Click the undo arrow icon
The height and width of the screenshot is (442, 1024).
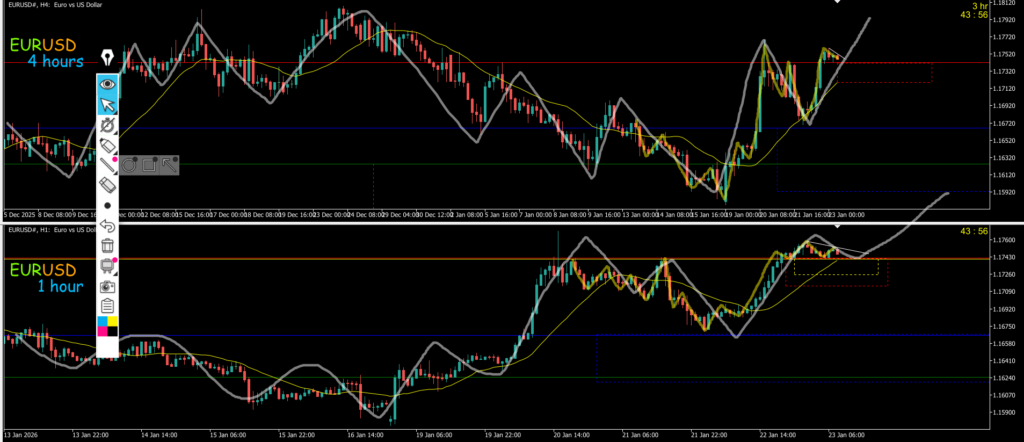[x=108, y=225]
